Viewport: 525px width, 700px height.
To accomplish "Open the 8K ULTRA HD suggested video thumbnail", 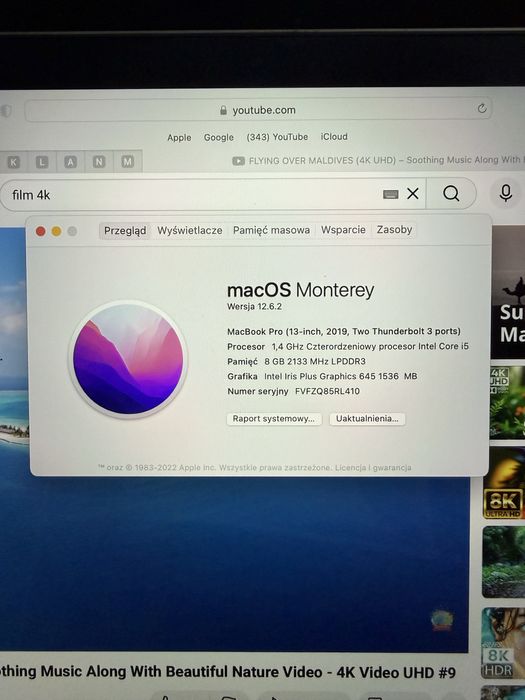I will (504, 483).
